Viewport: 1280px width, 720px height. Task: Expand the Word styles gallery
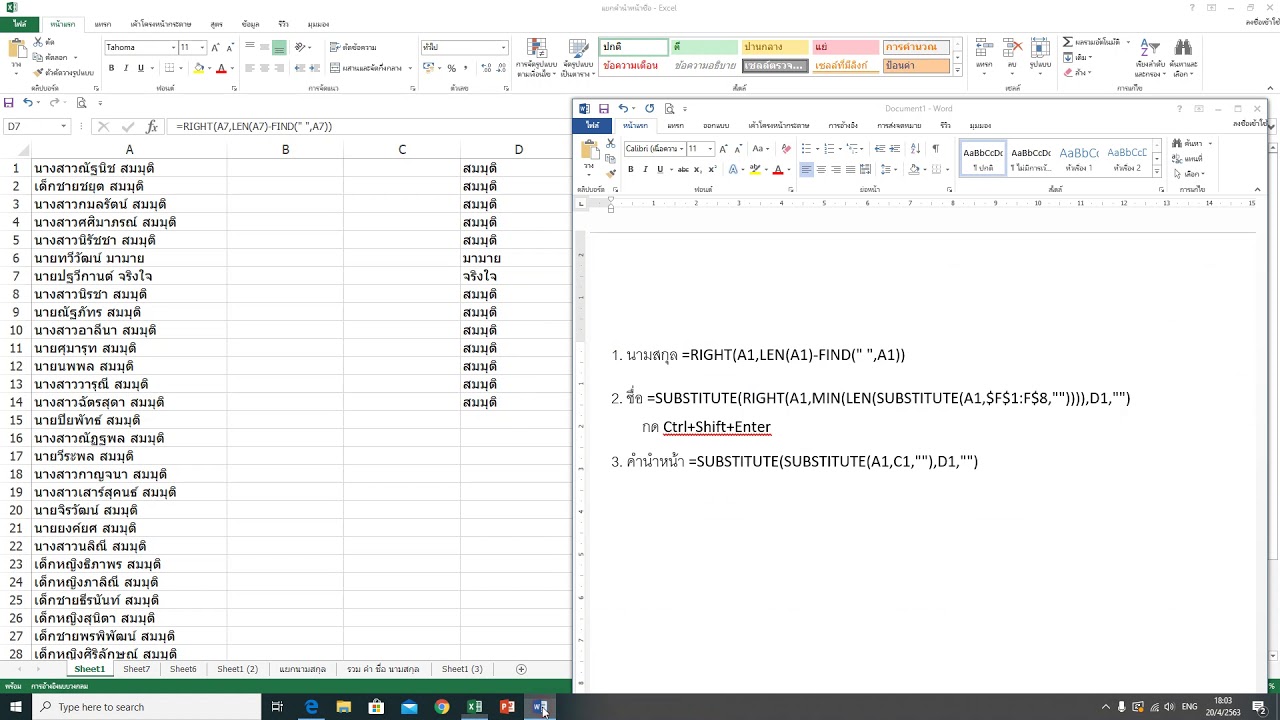(x=1157, y=170)
